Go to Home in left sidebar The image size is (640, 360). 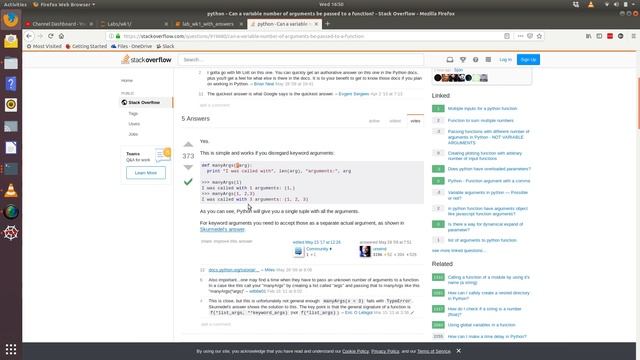127,80
